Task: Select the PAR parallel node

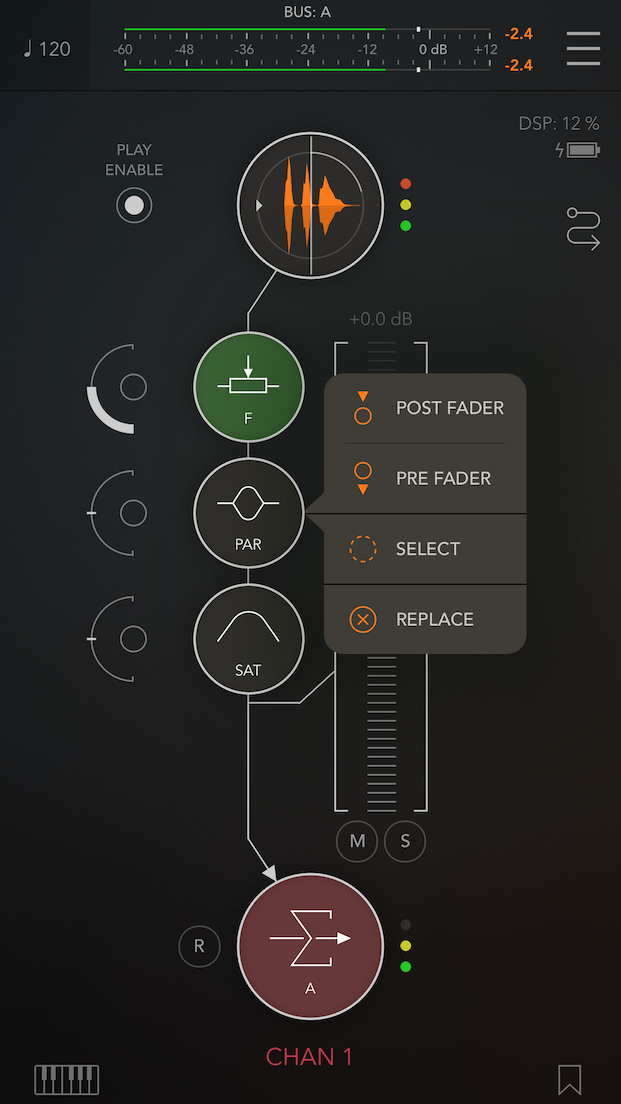Action: 249,513
